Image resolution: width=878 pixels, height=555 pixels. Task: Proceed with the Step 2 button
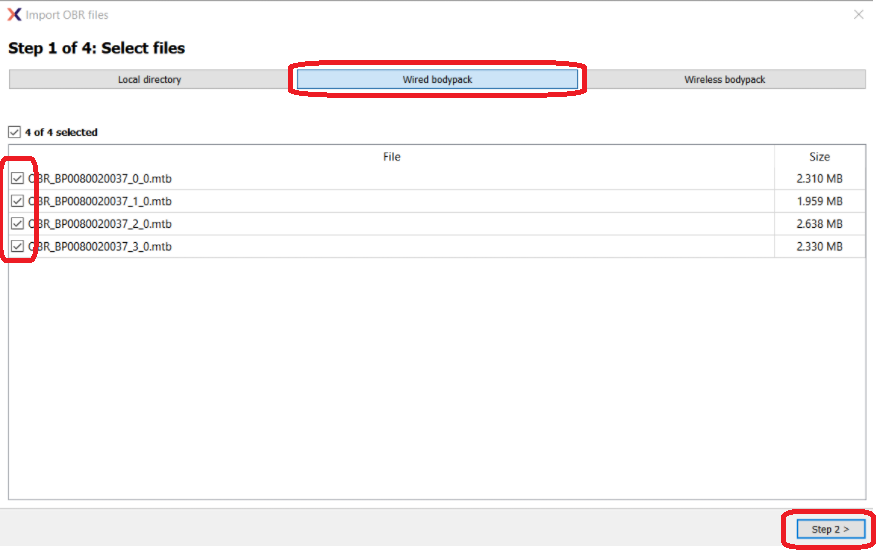coord(830,529)
